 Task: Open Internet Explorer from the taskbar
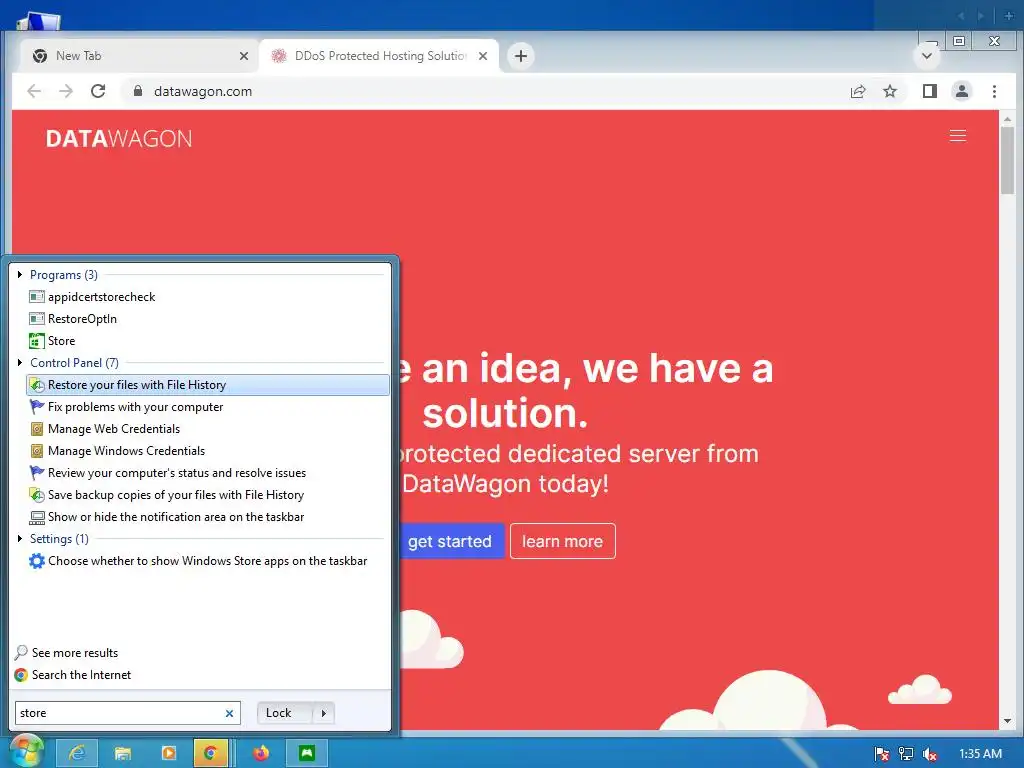[x=77, y=753]
